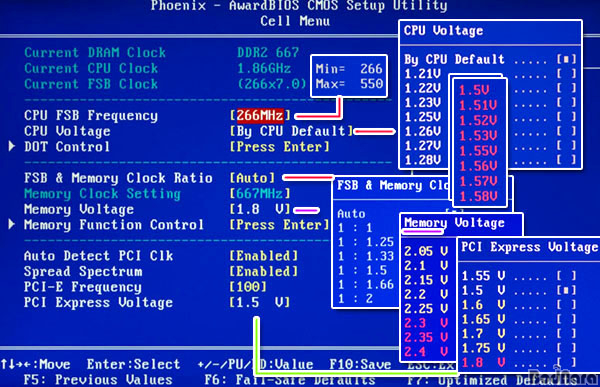This screenshot has width=600, height=387.
Task: Open the Memory Voltage [1.8 V] value
Action: 260,209
